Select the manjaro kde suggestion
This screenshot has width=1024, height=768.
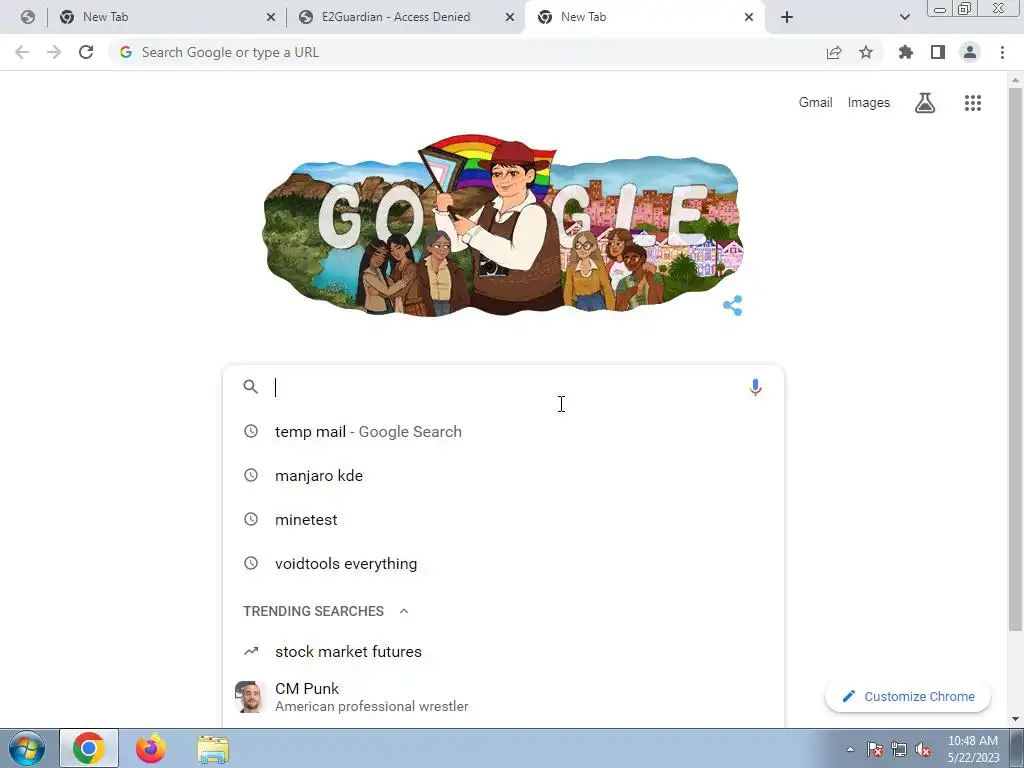click(x=503, y=475)
